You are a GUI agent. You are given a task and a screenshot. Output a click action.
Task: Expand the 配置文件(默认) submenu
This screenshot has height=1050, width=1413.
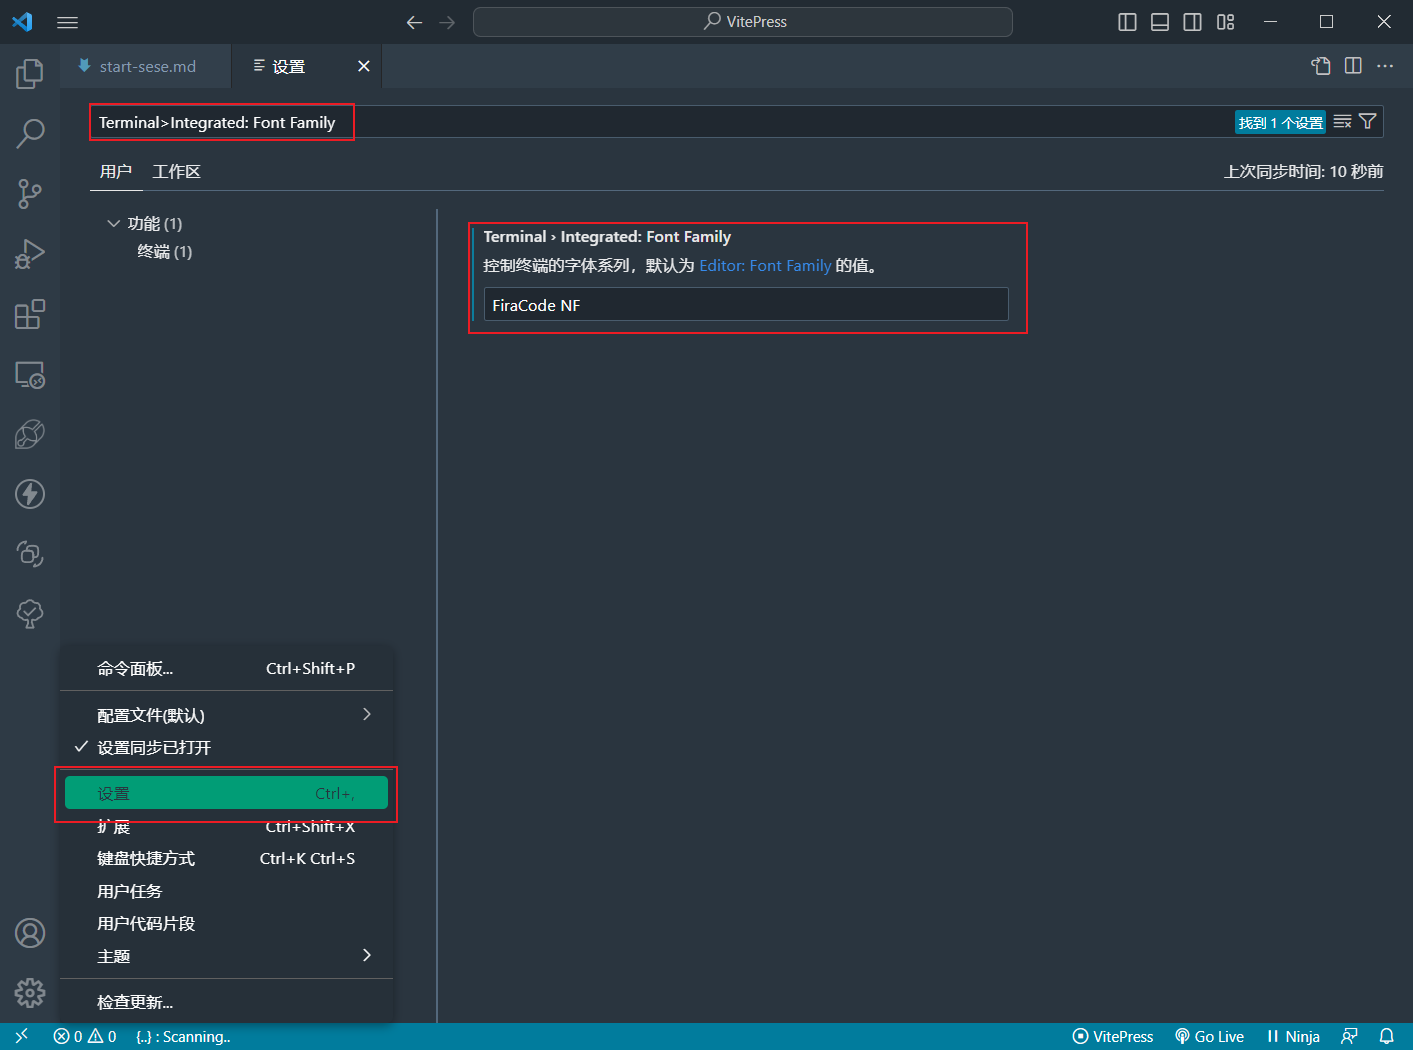(226, 715)
